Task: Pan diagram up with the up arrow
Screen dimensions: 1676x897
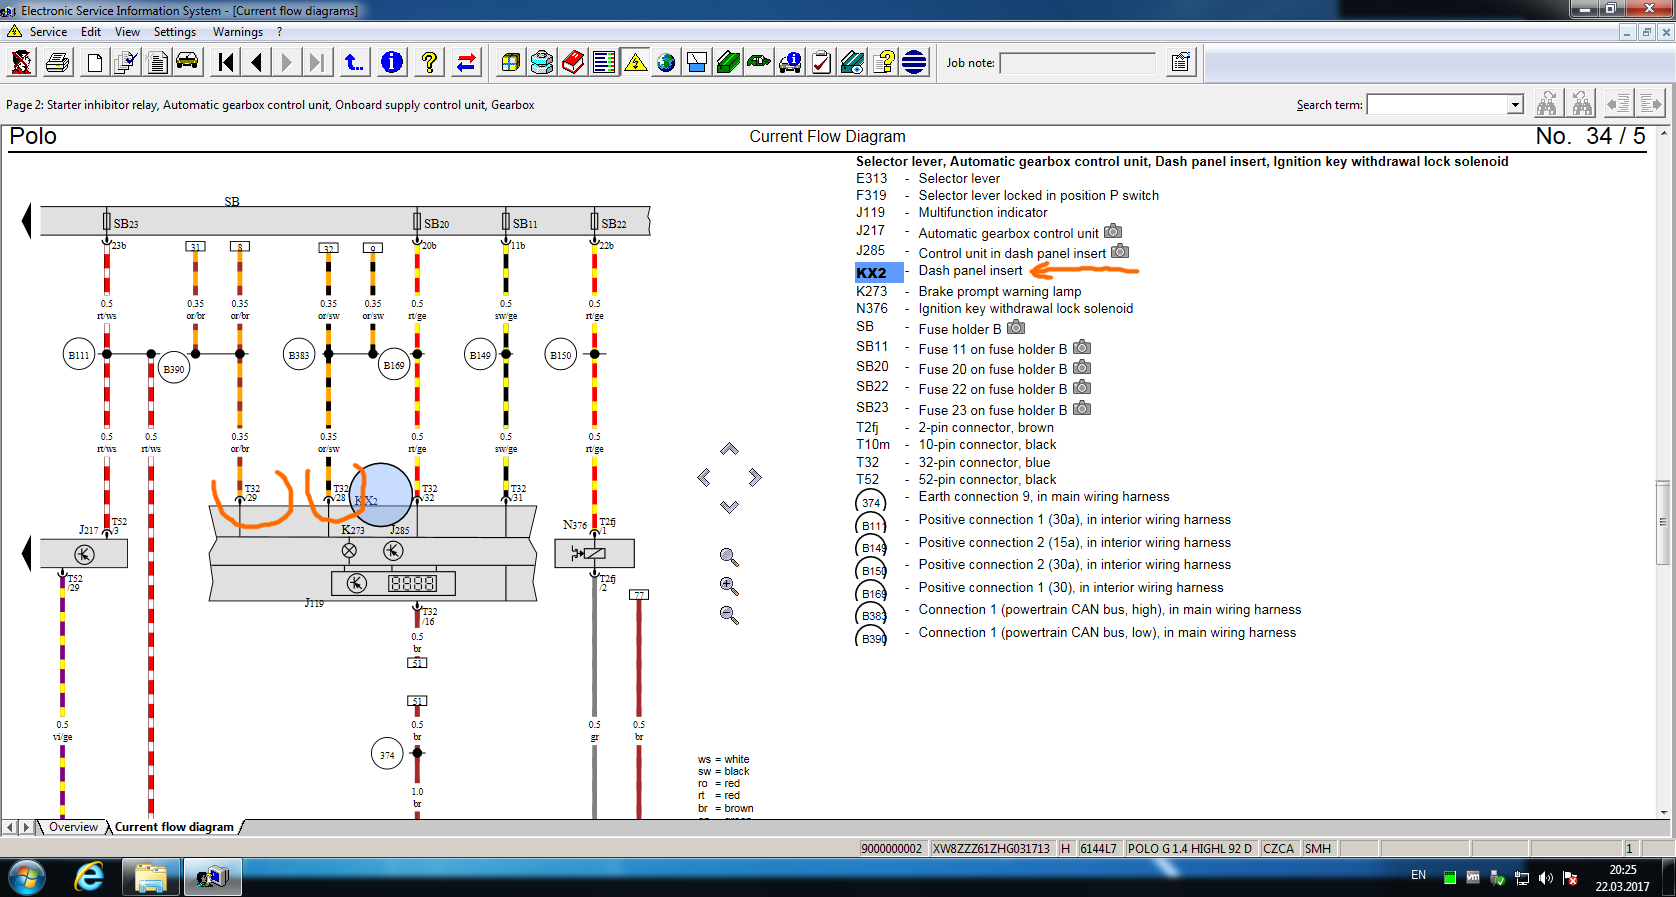Action: (x=729, y=449)
